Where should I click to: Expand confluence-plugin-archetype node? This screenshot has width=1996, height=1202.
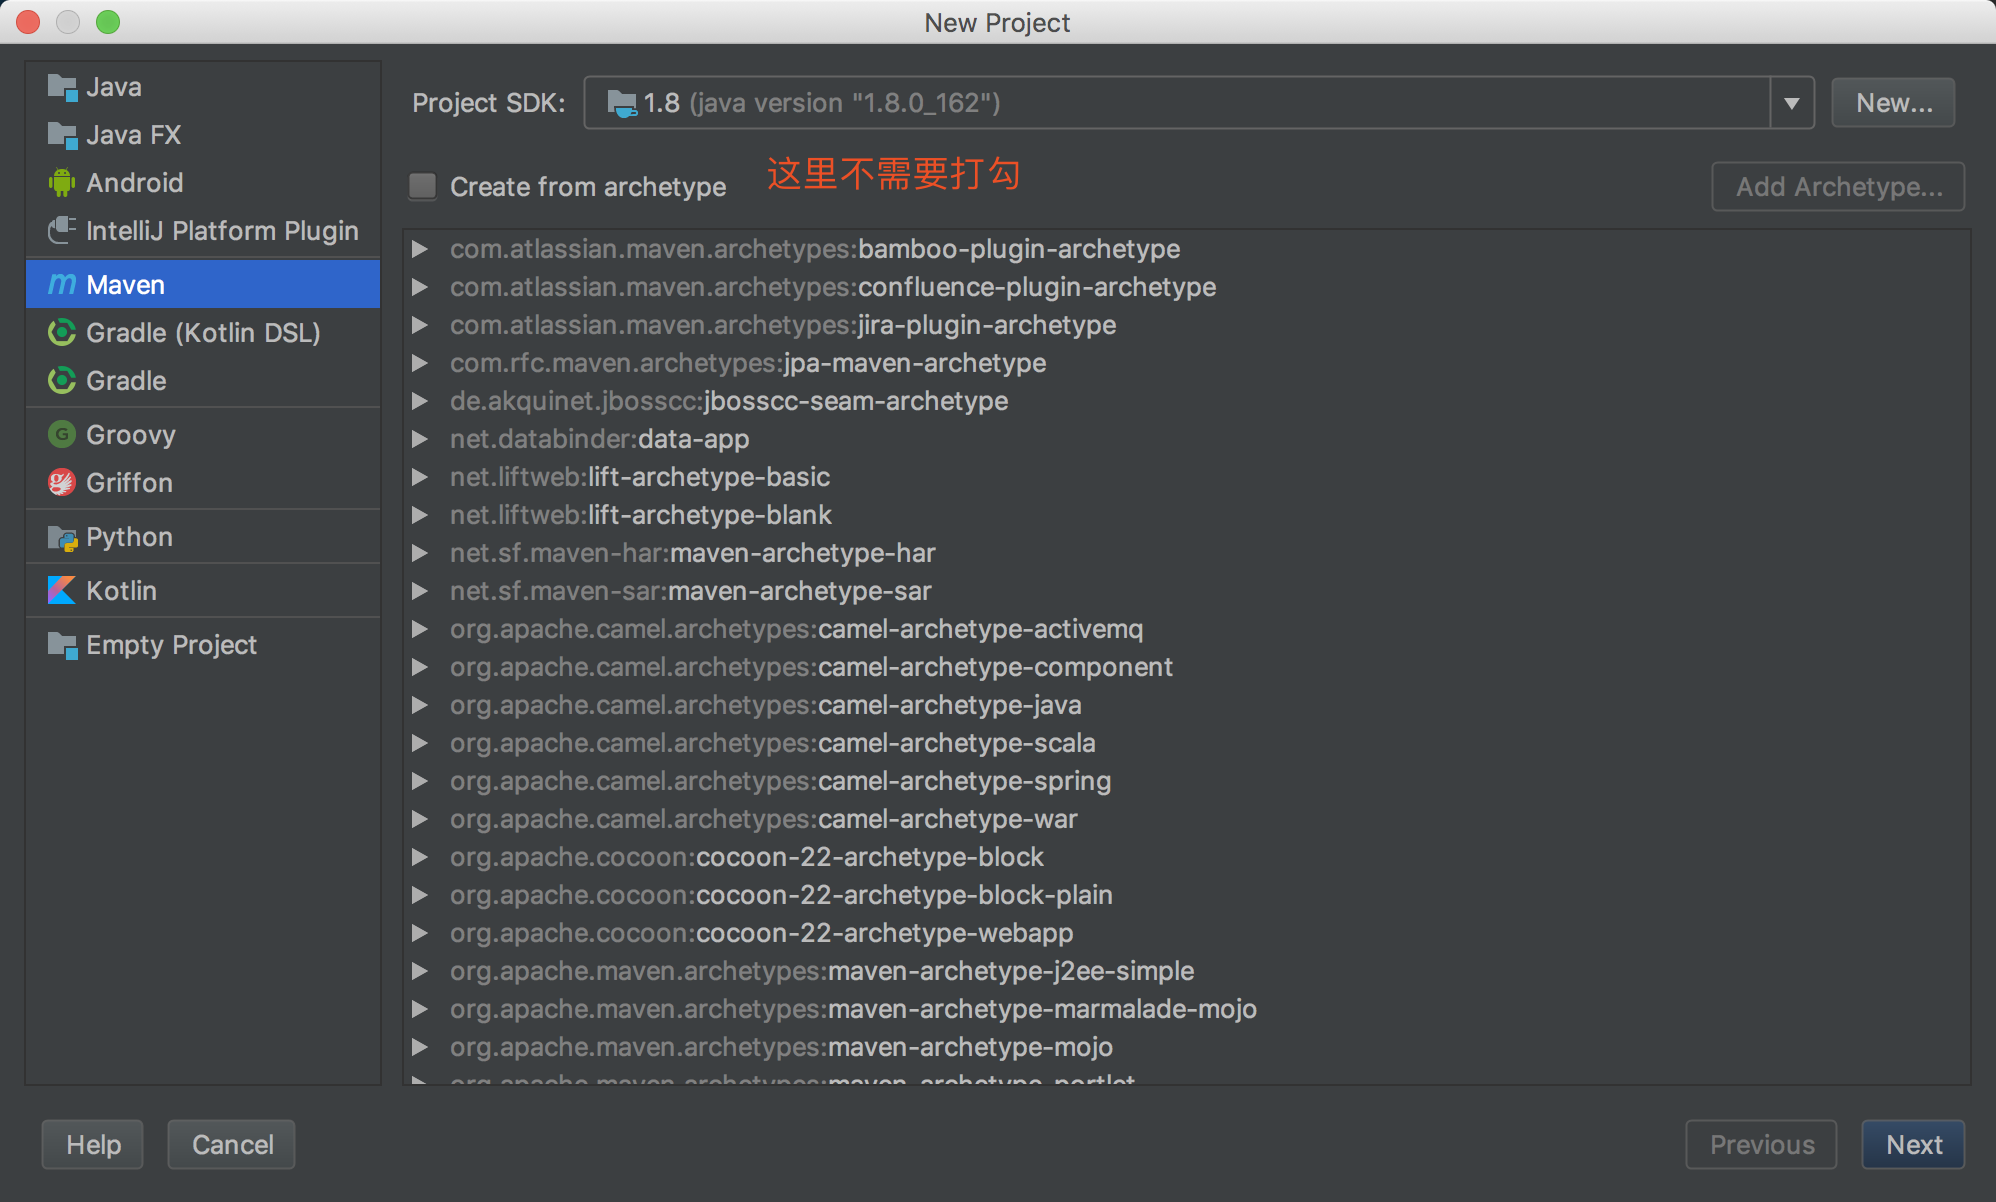pyautogui.click(x=420, y=287)
